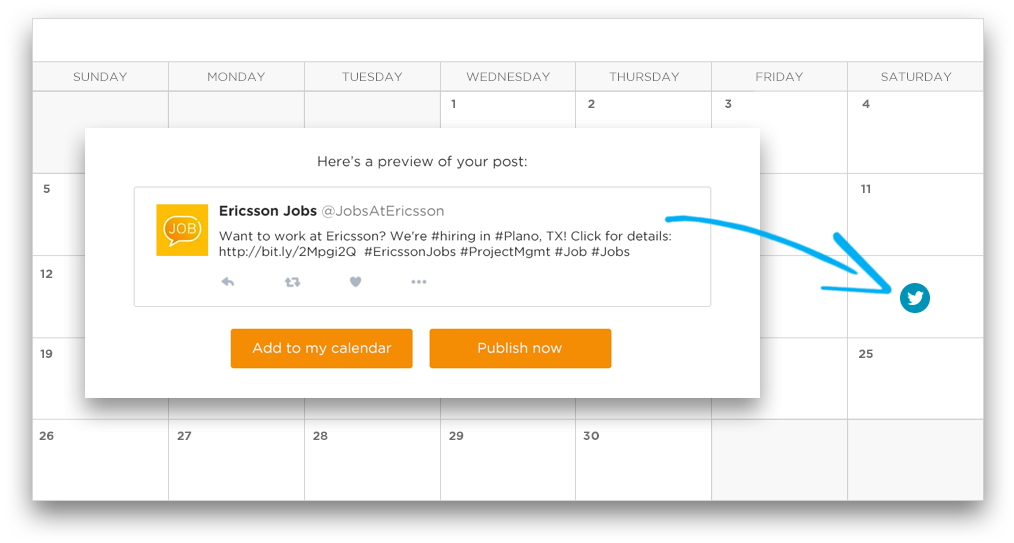Click the Twitter bird icon on calendar
1014x543 pixels.
[914, 298]
